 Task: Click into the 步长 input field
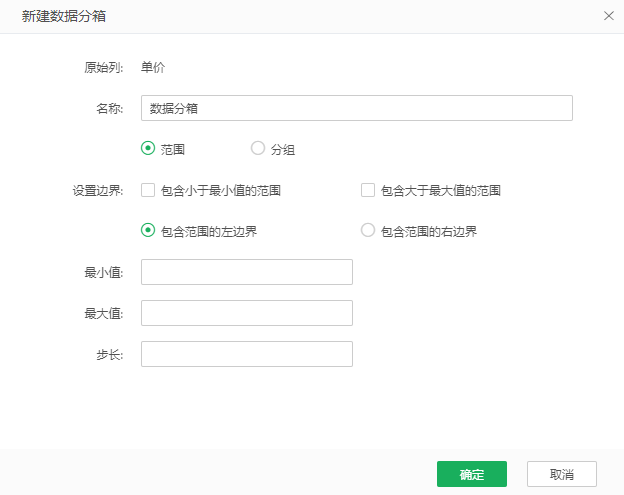point(246,354)
